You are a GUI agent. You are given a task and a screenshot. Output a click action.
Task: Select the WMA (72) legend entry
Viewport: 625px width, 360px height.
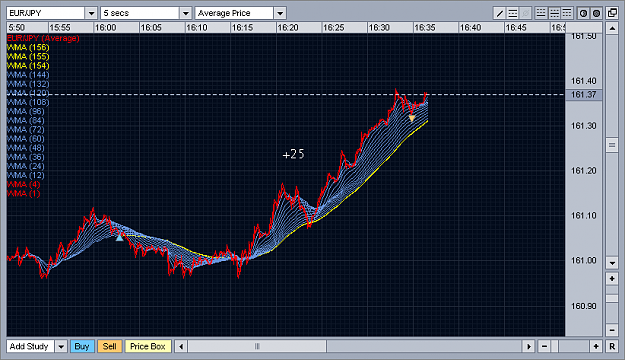tap(26, 130)
